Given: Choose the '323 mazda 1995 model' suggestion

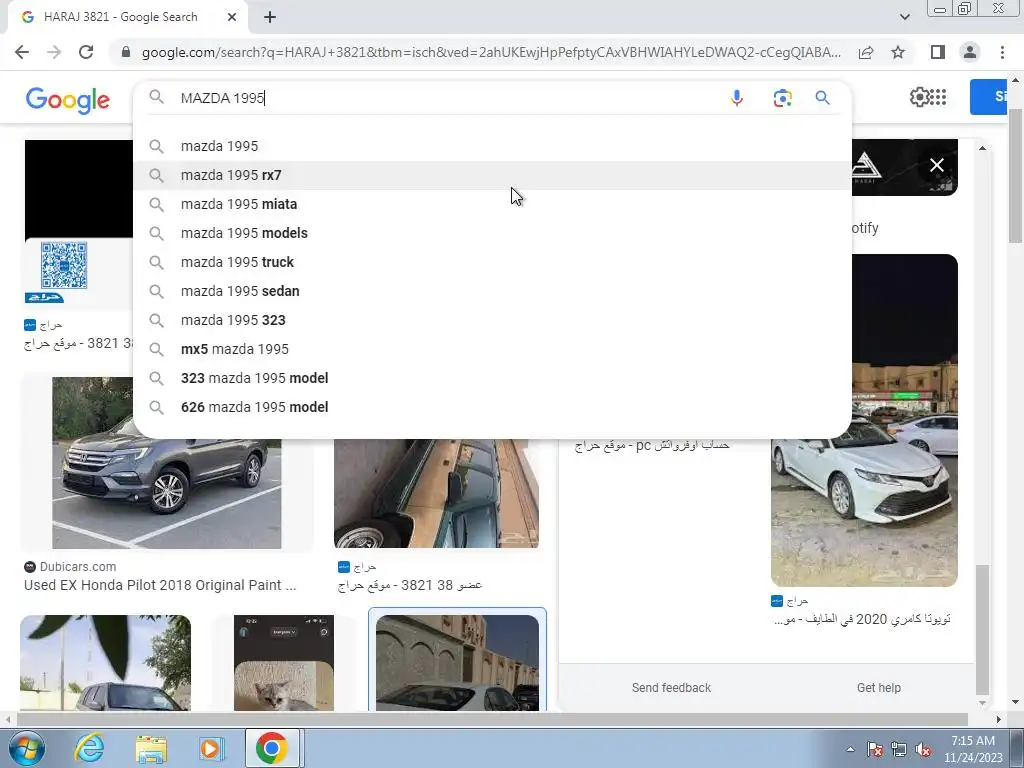Looking at the screenshot, I should point(492,378).
